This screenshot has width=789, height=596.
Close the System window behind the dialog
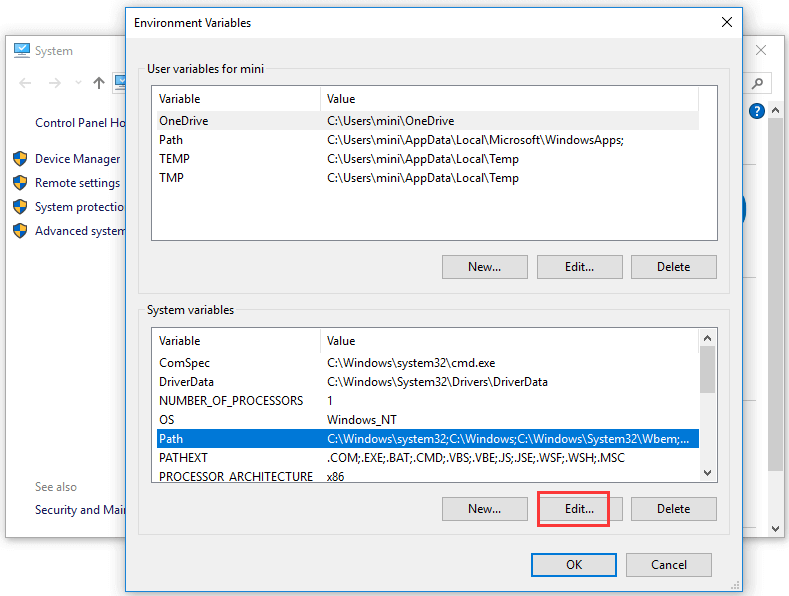coord(761,50)
